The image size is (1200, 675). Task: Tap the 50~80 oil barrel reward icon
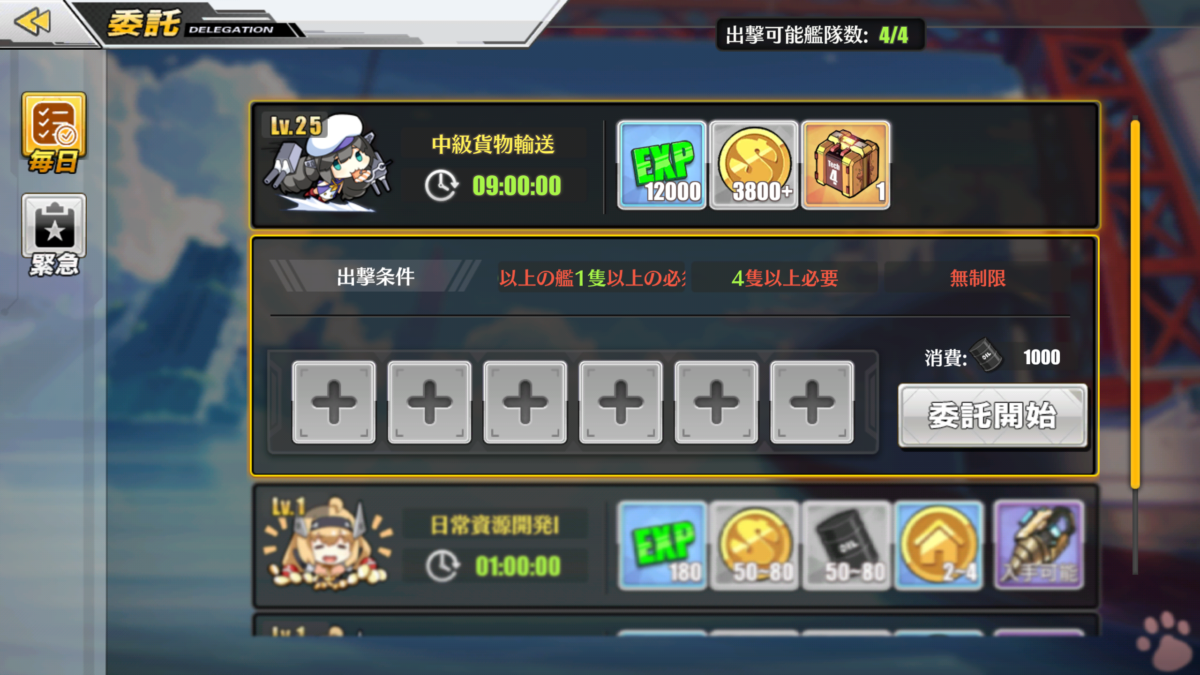[x=846, y=545]
